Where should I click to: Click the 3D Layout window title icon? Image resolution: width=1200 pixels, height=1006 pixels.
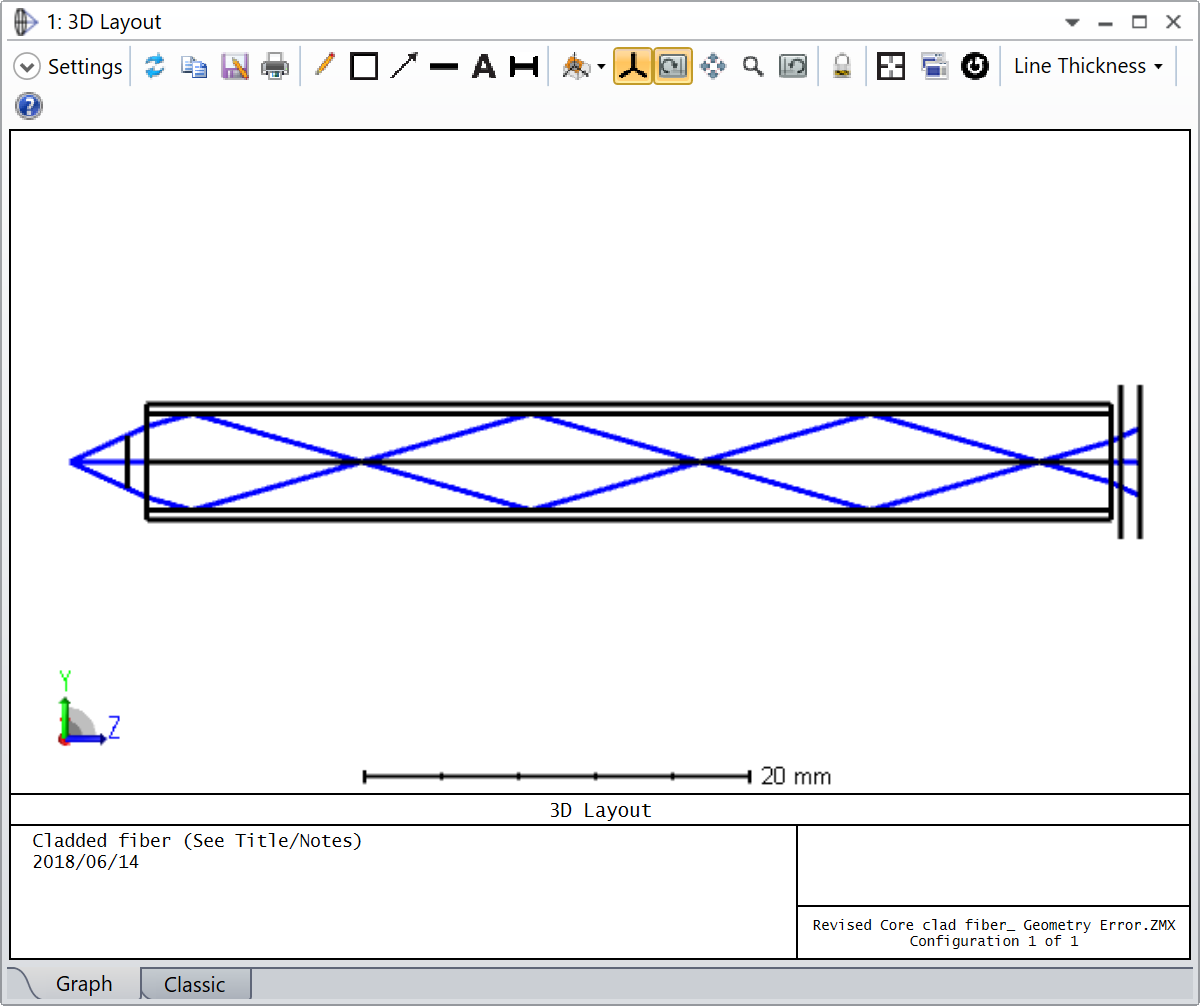(27, 21)
